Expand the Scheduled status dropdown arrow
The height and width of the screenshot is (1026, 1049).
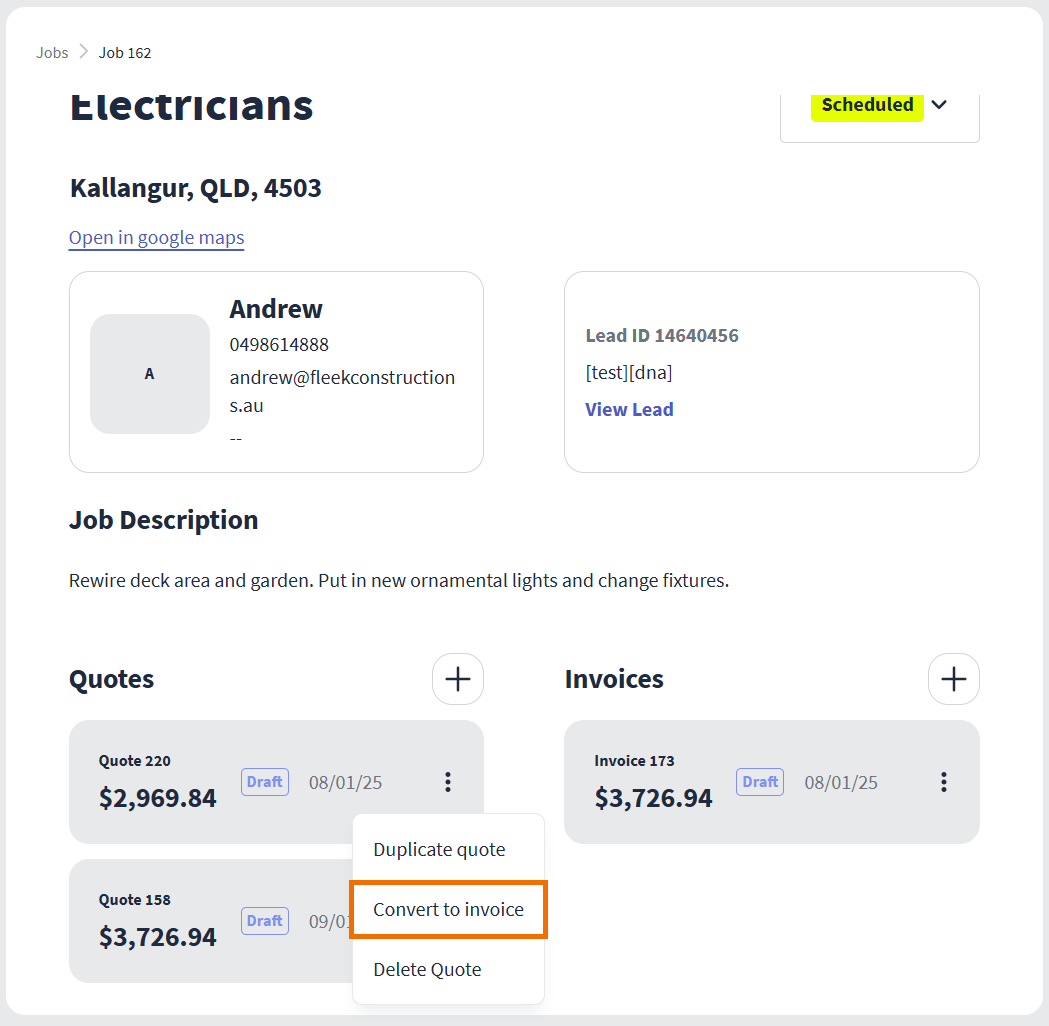(x=939, y=105)
